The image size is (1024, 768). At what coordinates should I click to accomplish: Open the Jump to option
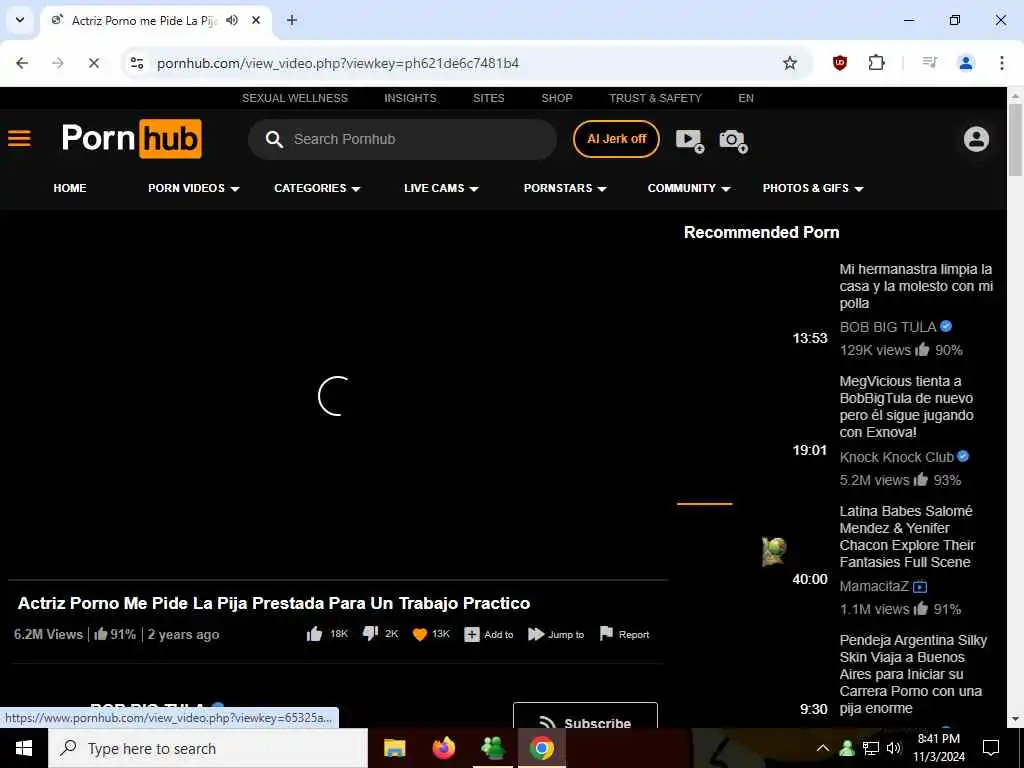pos(556,634)
